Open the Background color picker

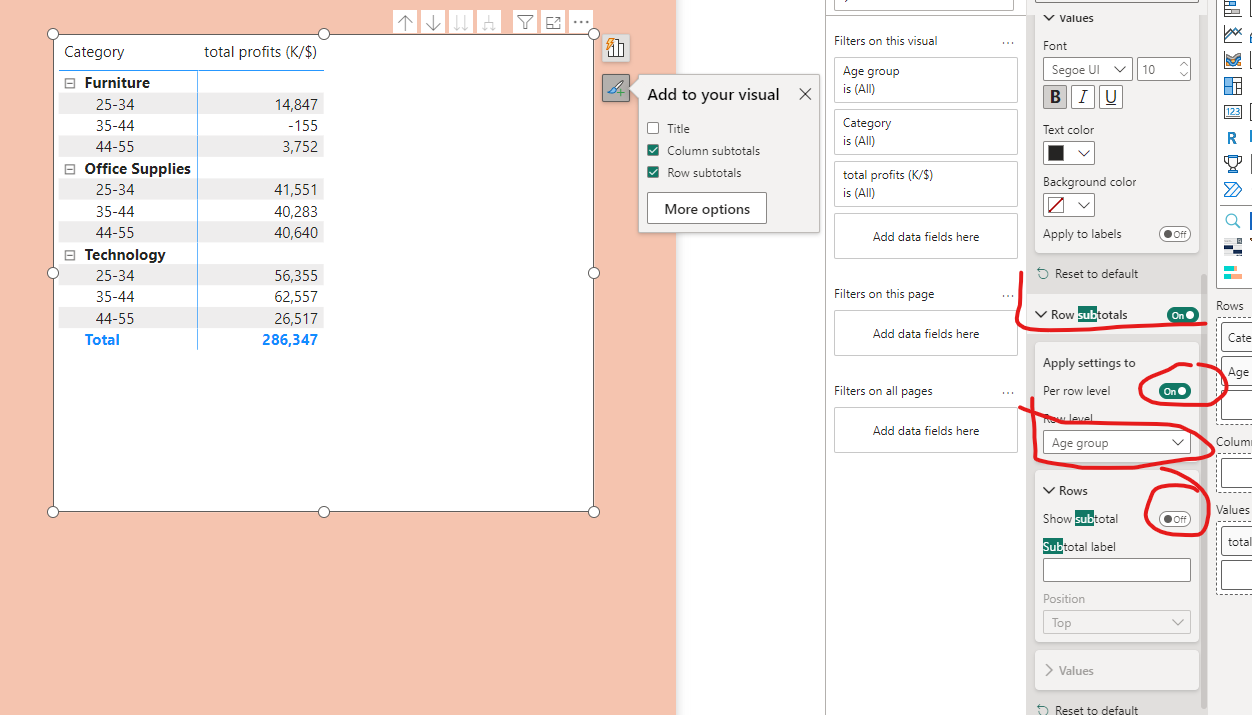[x=1069, y=205]
